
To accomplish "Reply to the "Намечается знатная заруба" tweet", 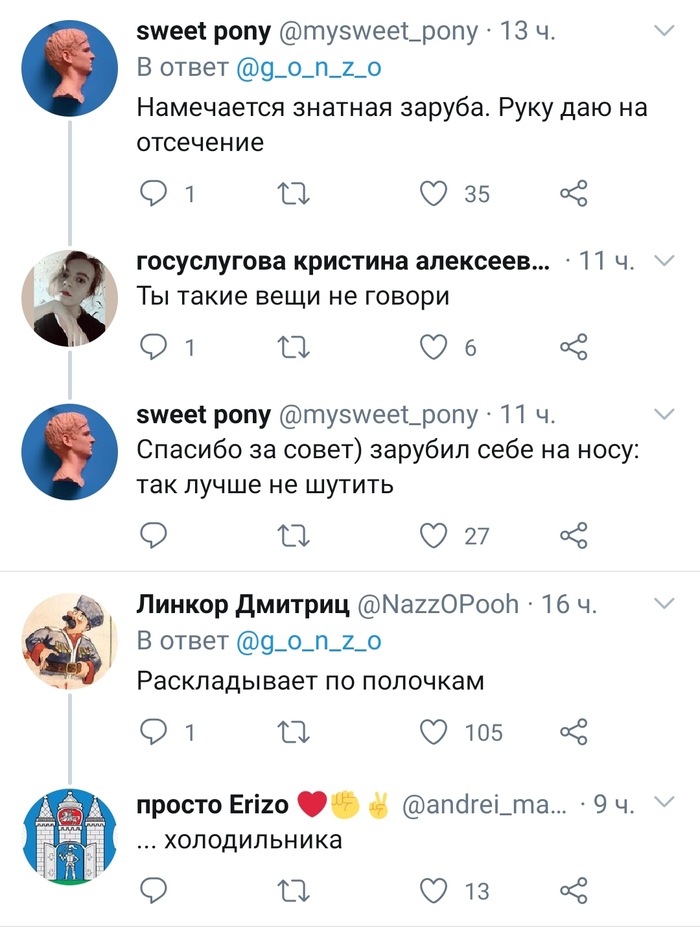I will point(153,193).
